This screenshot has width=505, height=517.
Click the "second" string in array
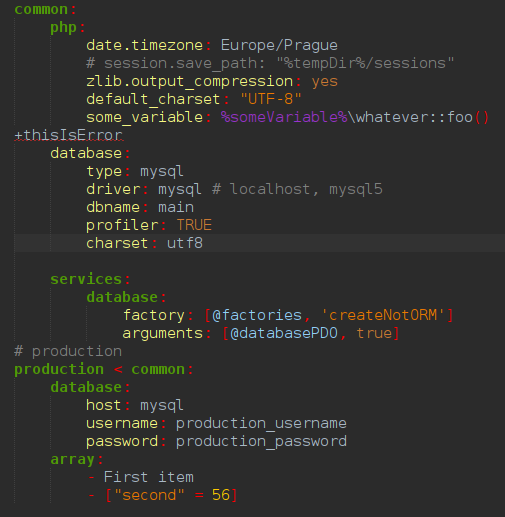[149, 495]
